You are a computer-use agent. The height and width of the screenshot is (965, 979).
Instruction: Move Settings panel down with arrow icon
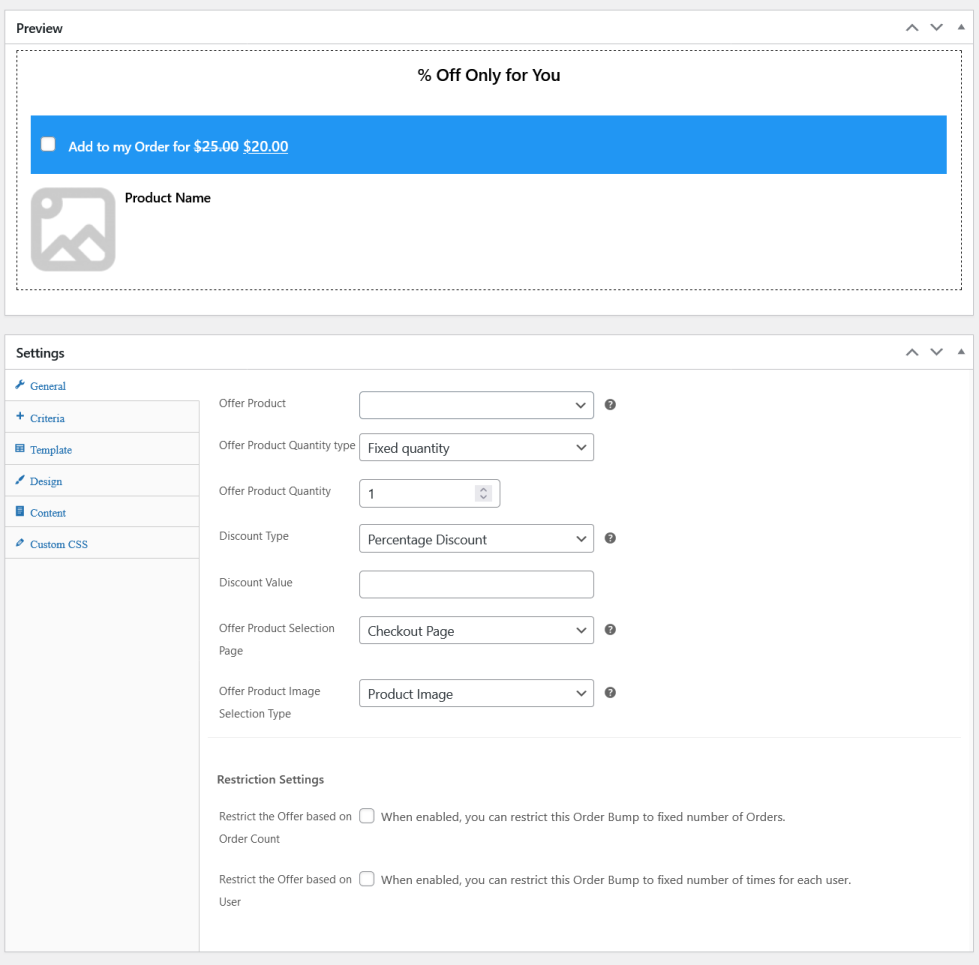pos(936,352)
